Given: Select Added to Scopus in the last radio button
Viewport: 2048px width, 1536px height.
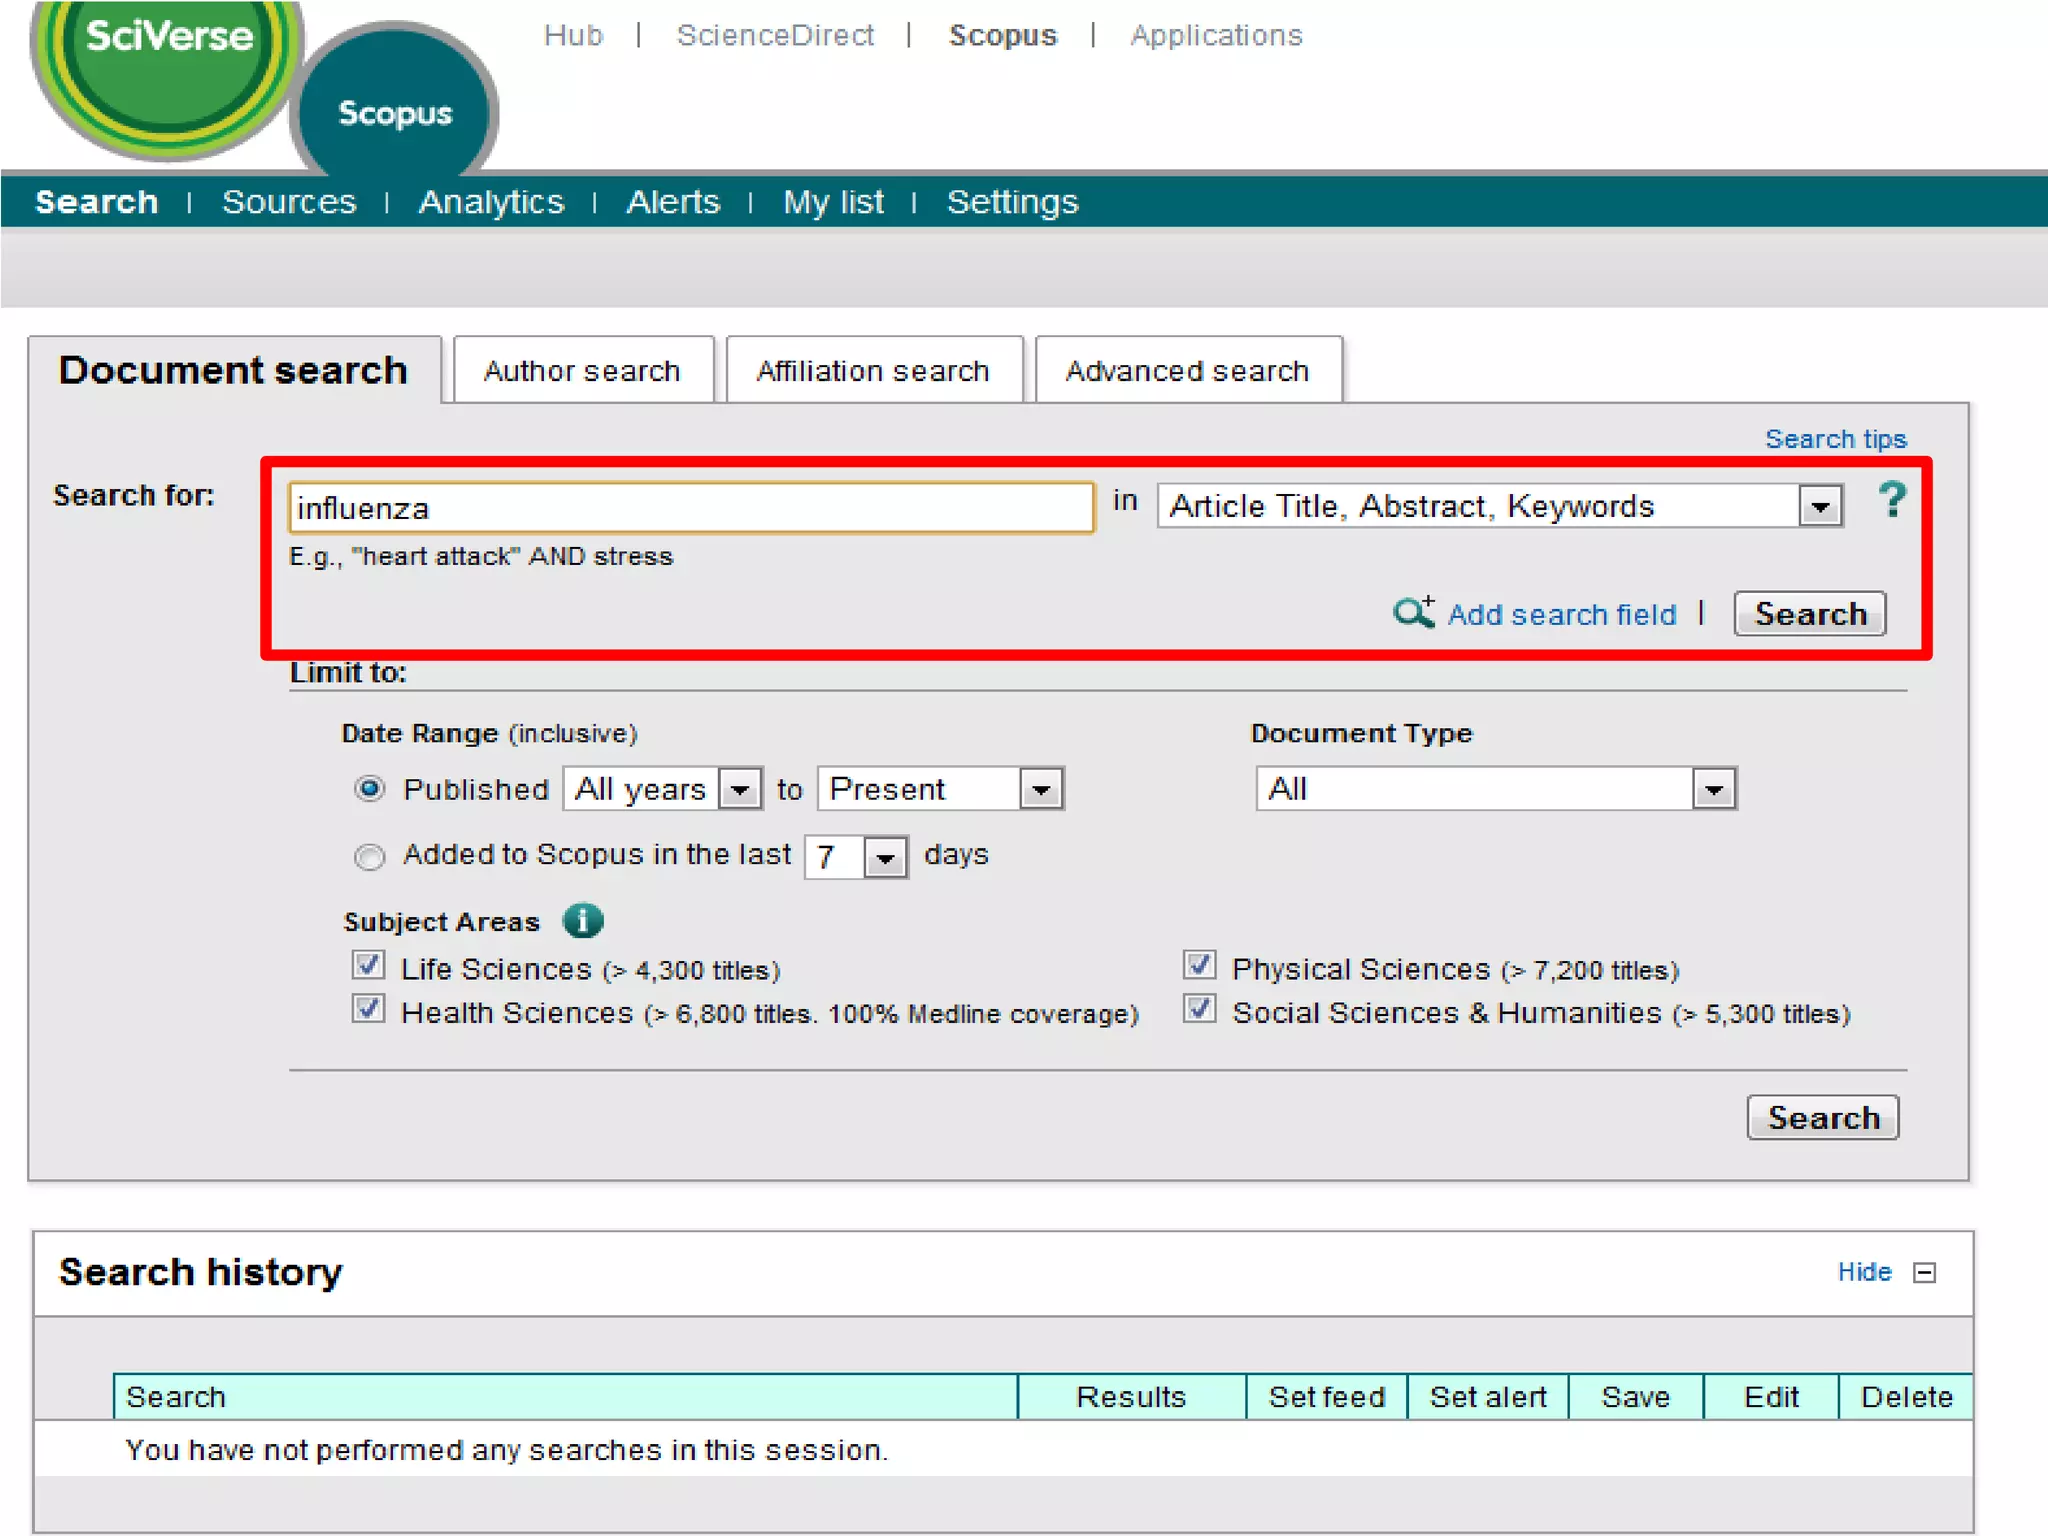Looking at the screenshot, I should pos(369,857).
